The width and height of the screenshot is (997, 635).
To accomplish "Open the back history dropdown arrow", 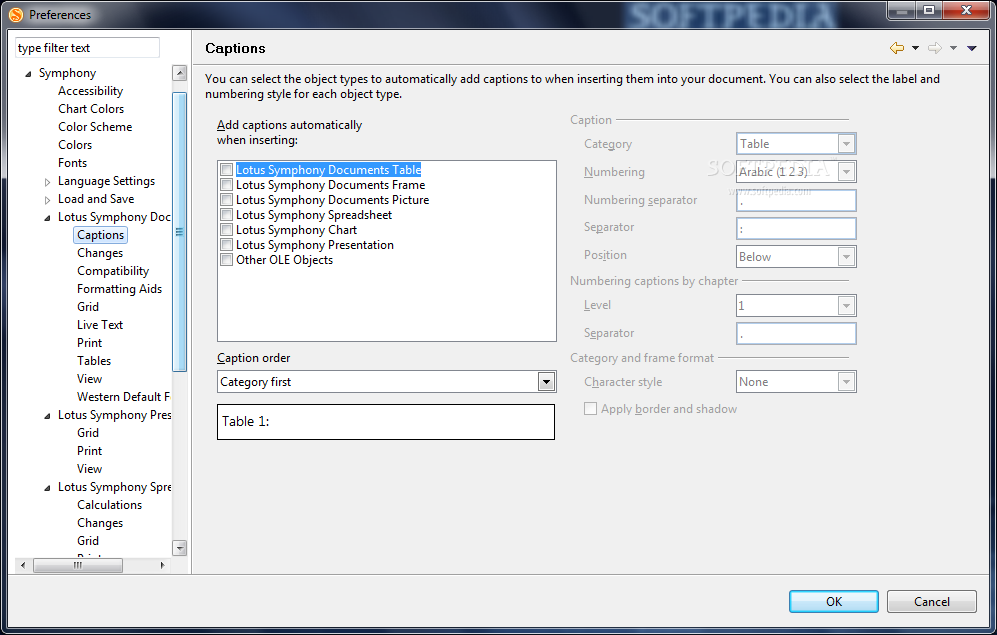I will click(x=916, y=48).
